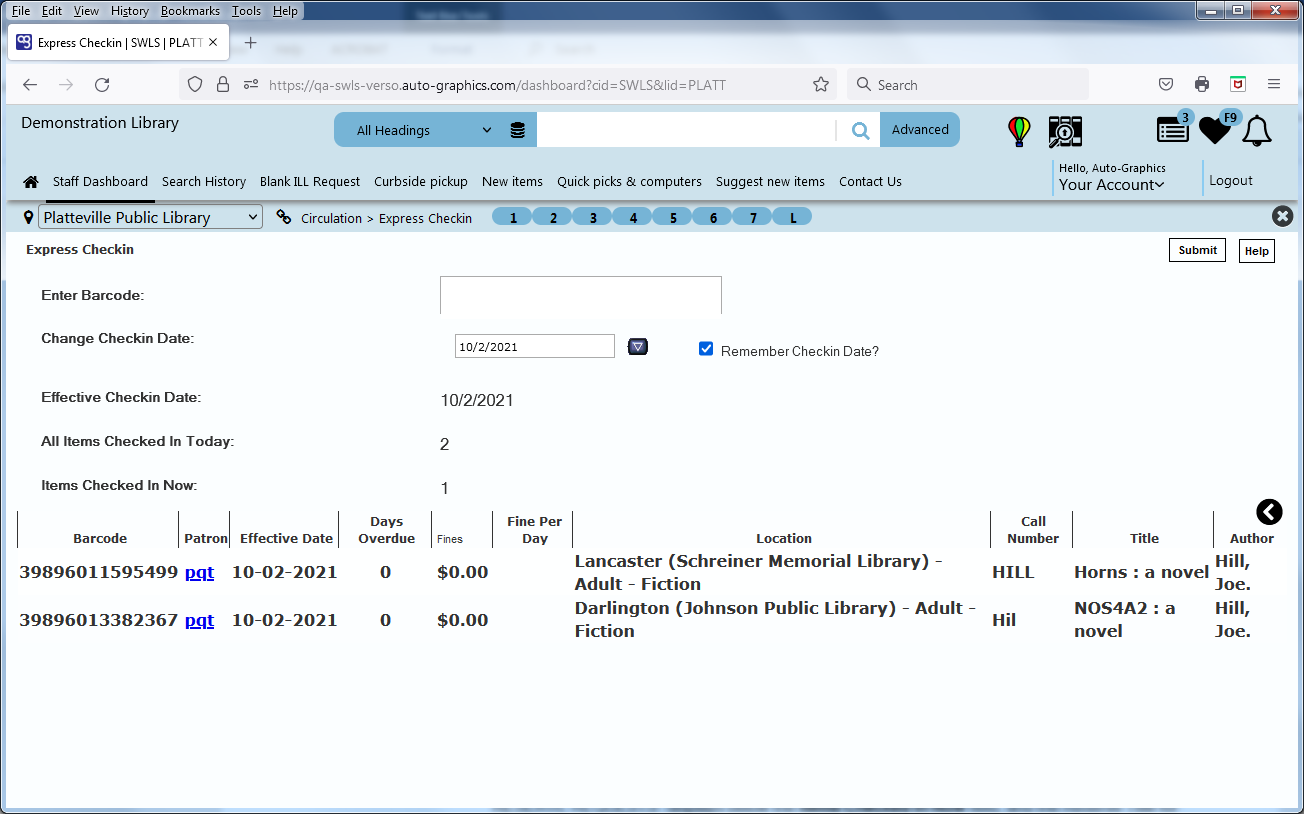
Task: Toggle Remember Checkin Date checkbox
Action: tap(706, 349)
